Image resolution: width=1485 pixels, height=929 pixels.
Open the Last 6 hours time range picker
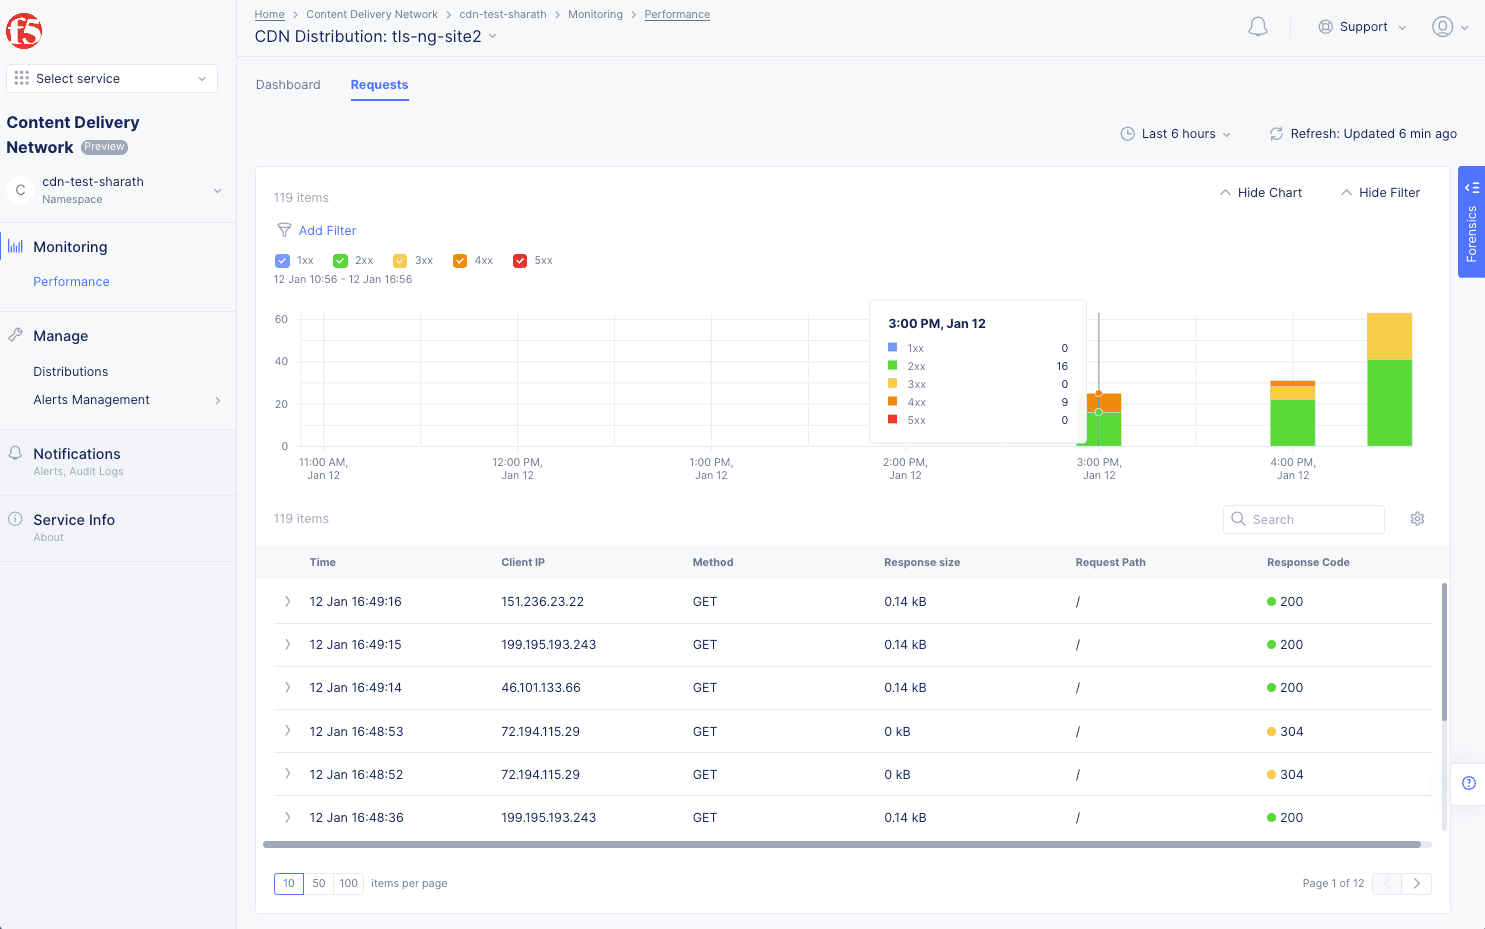pyautogui.click(x=1175, y=133)
